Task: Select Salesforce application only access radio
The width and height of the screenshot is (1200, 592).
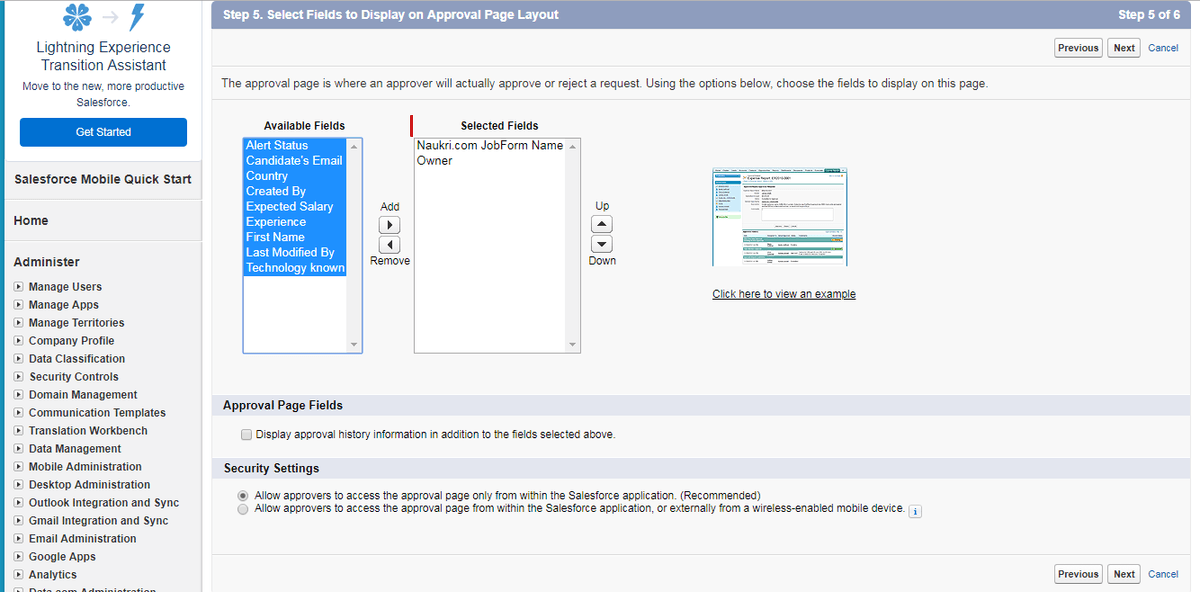Action: click(x=243, y=496)
